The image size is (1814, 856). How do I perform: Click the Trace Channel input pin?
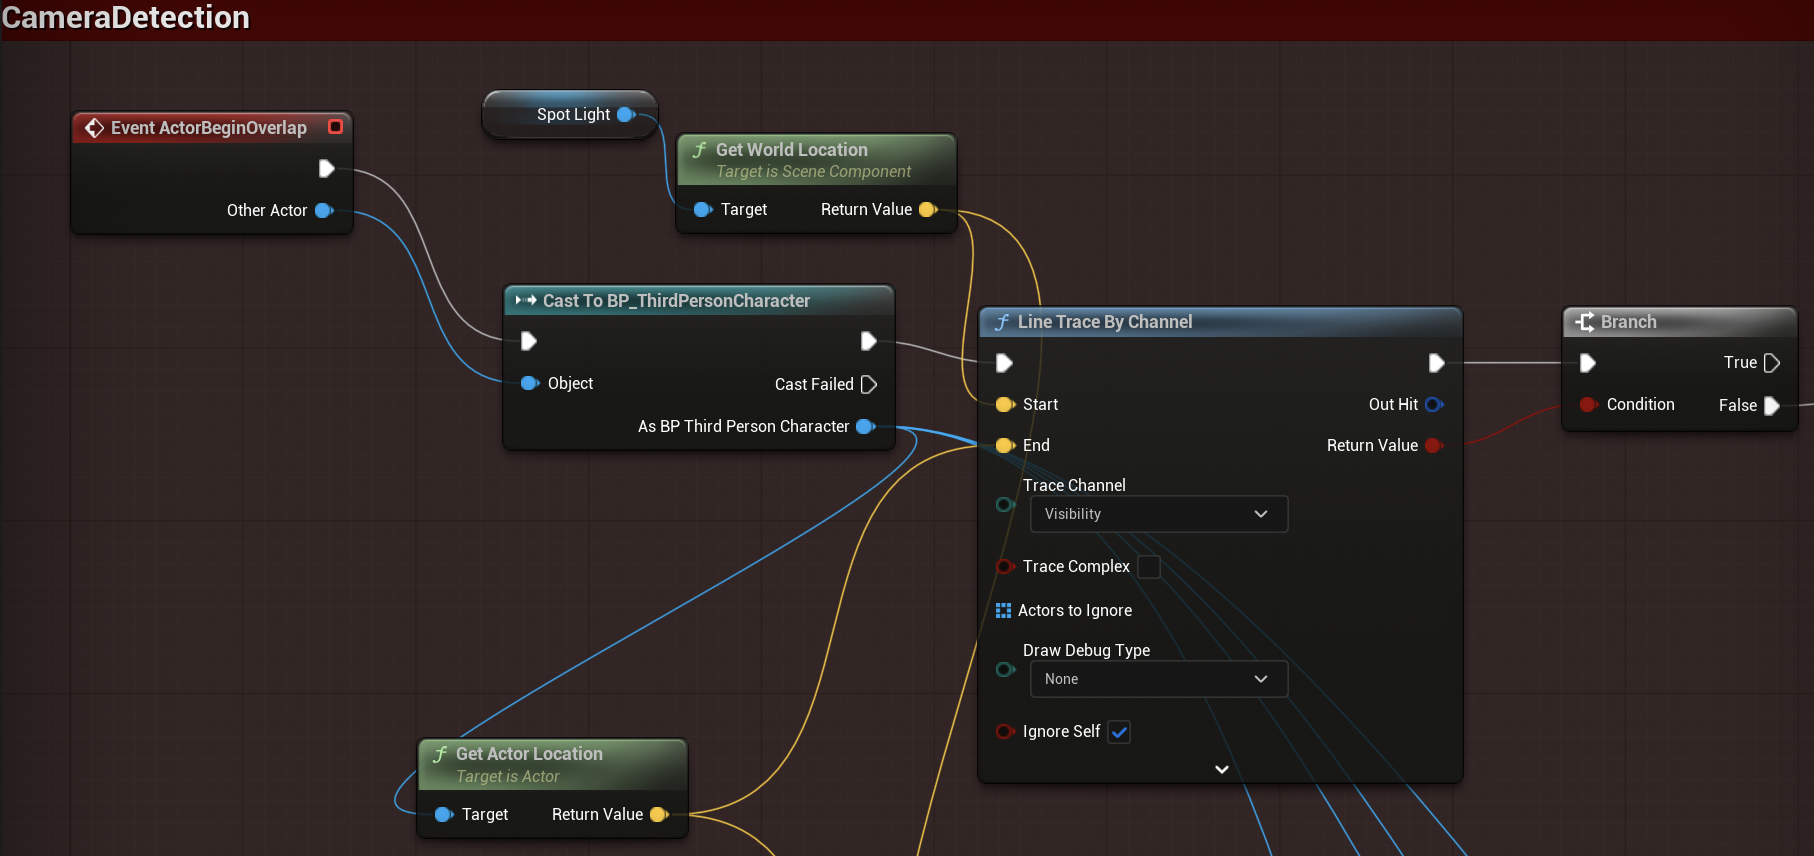[x=1005, y=504]
